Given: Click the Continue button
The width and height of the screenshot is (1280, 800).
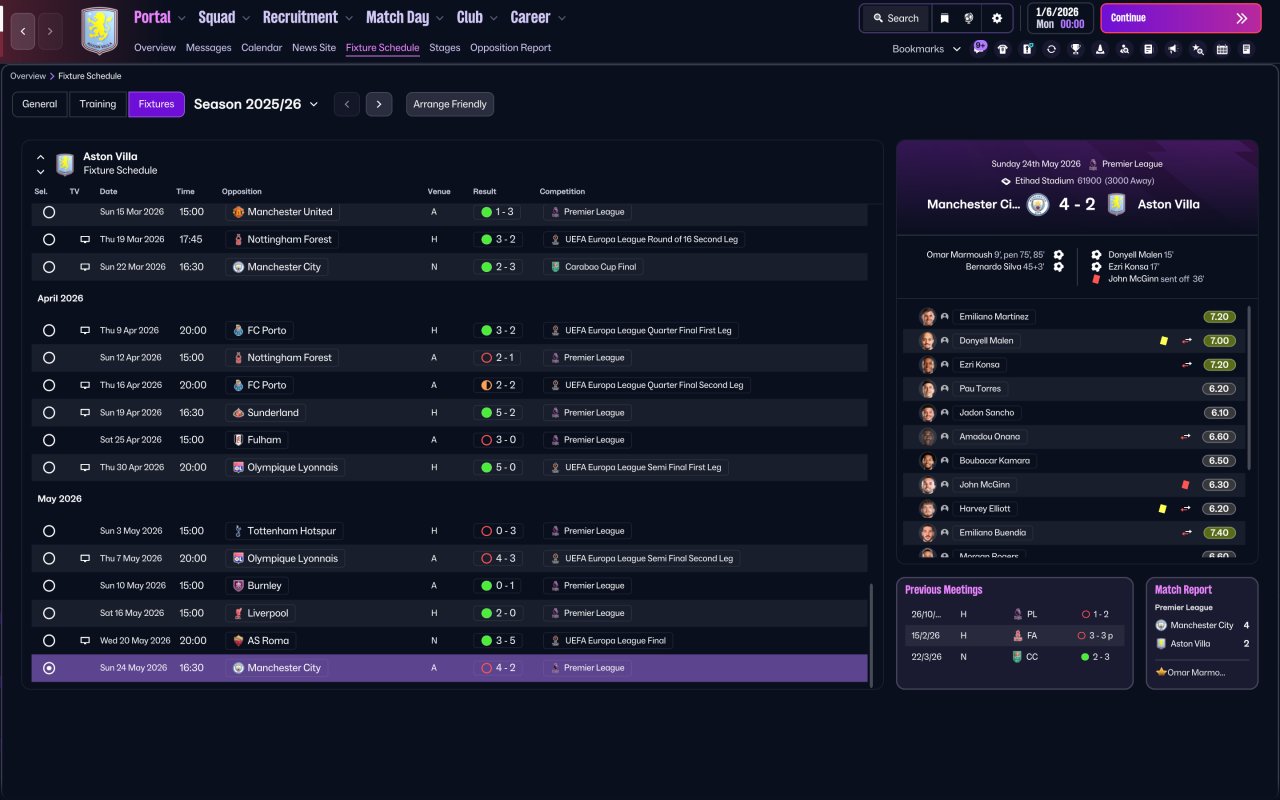Looking at the screenshot, I should pyautogui.click(x=1180, y=18).
